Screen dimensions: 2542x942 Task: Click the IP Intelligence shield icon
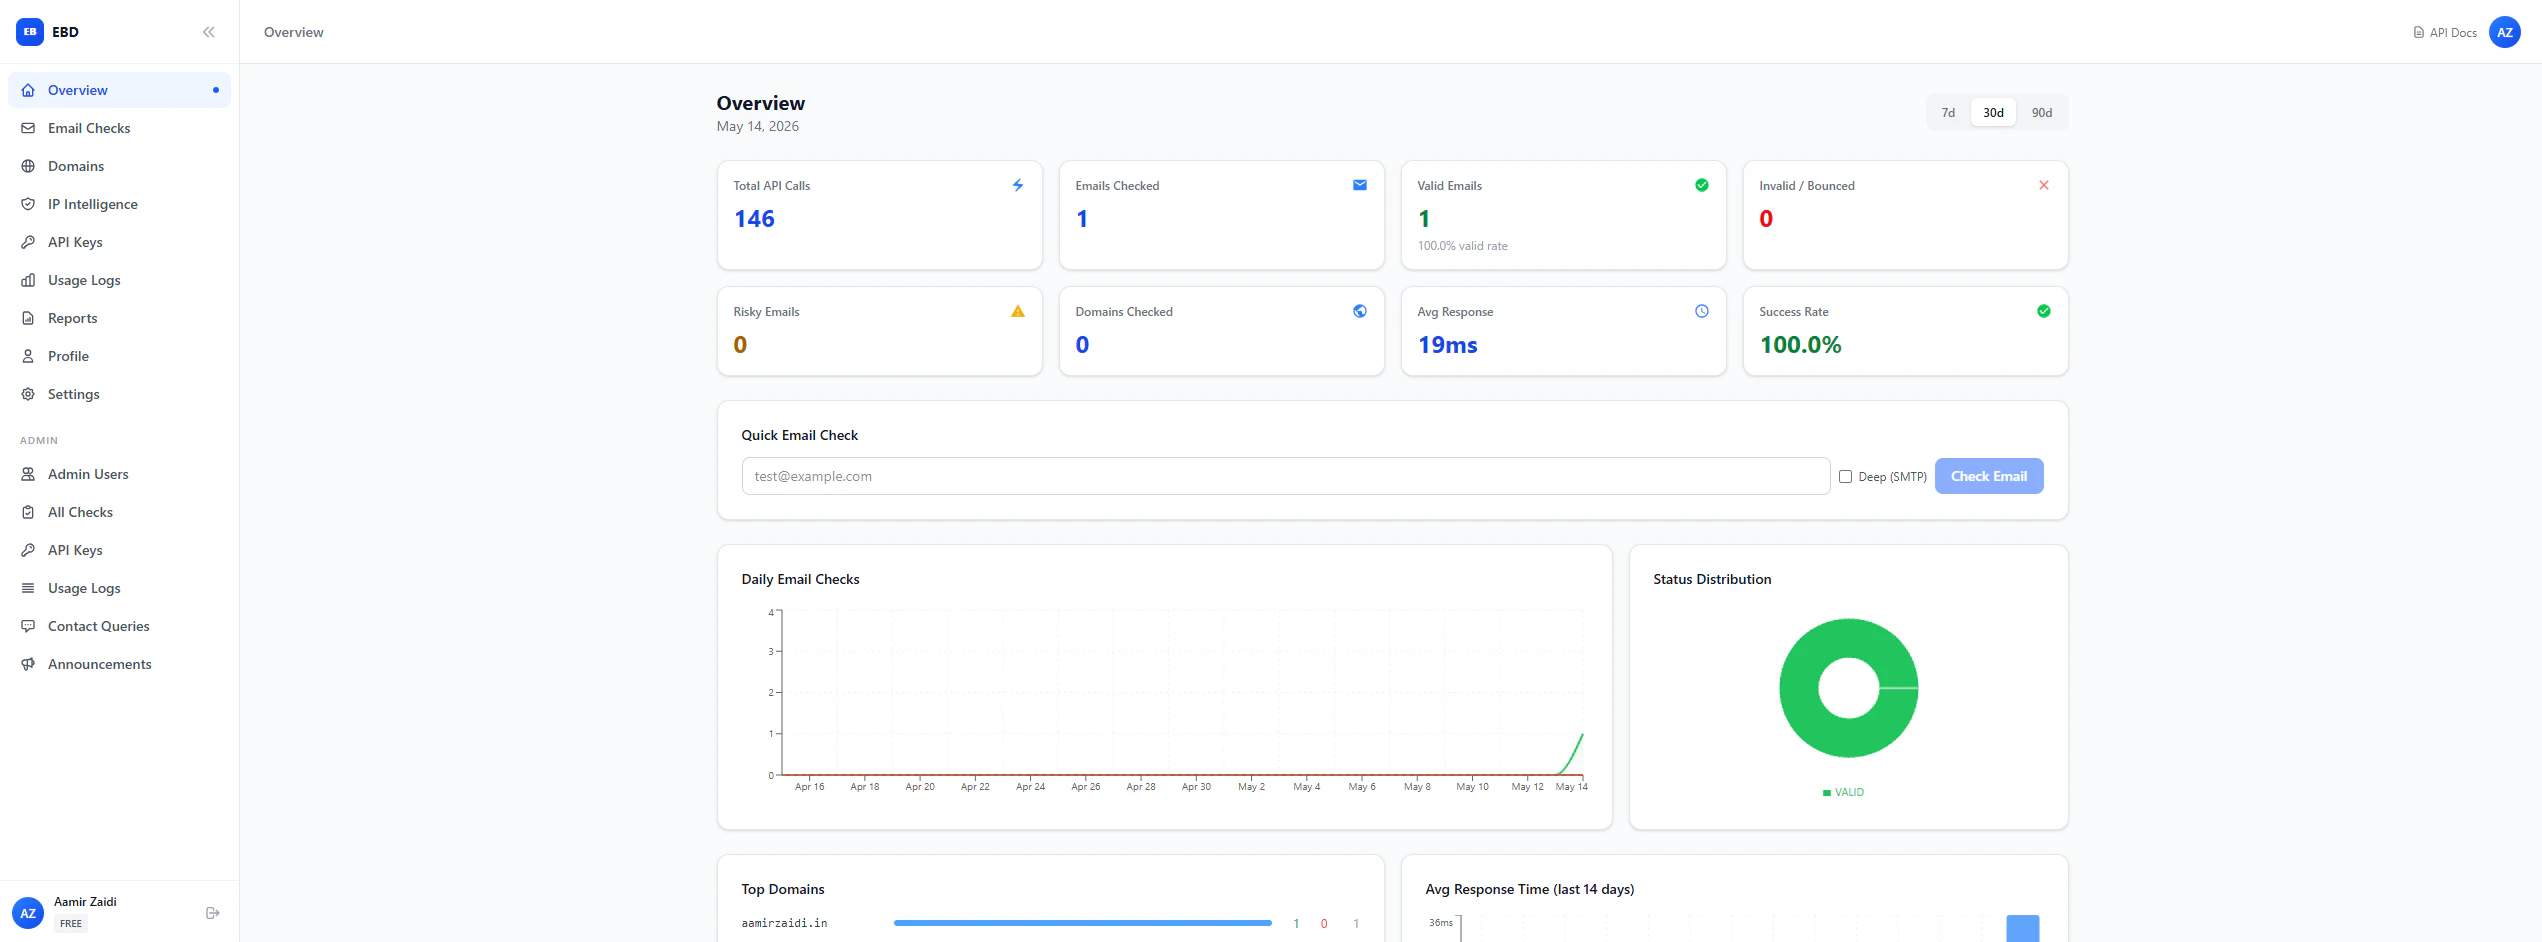28,204
